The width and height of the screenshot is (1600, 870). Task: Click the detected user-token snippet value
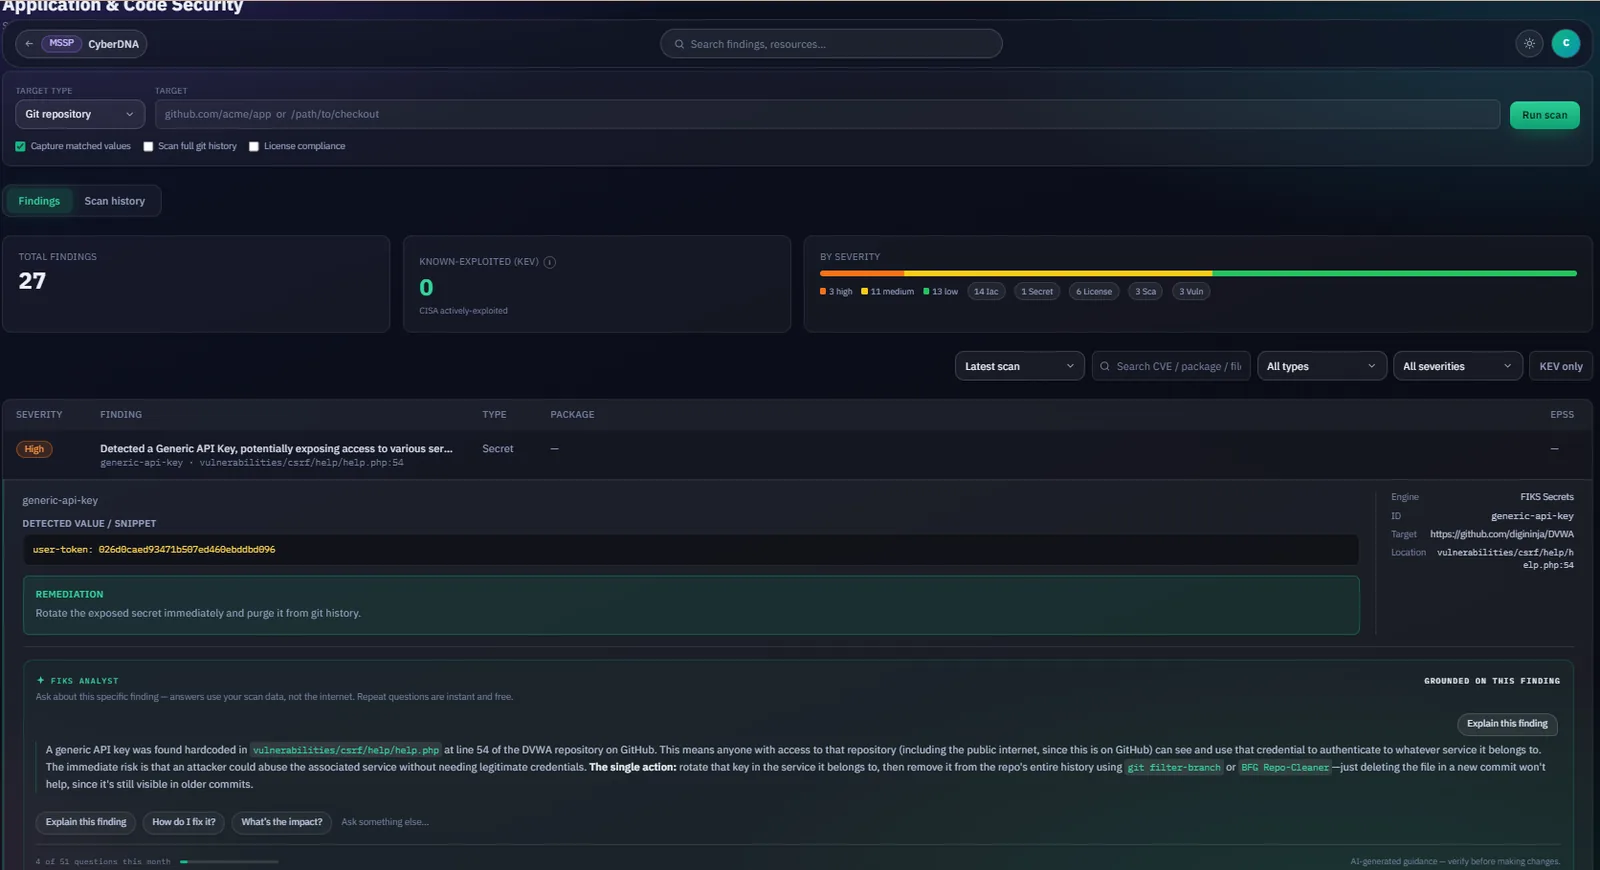[154, 549]
